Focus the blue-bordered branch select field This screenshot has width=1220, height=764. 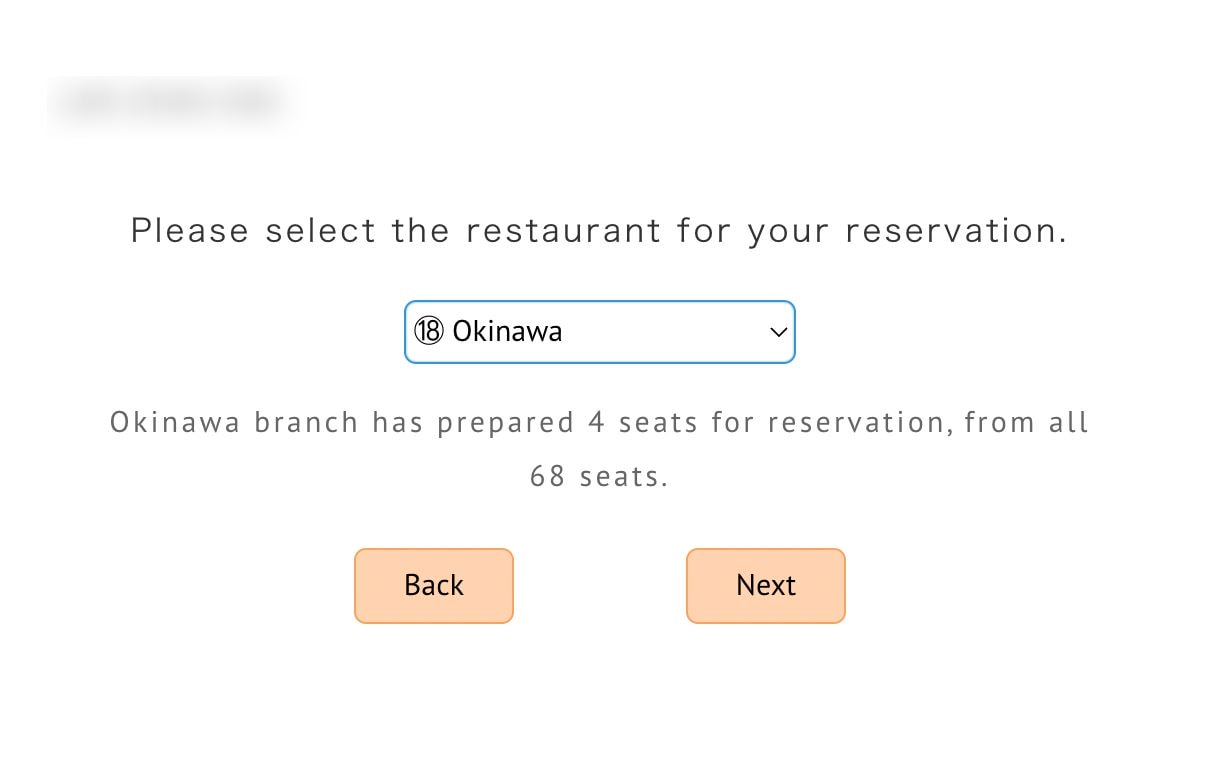[x=600, y=332]
